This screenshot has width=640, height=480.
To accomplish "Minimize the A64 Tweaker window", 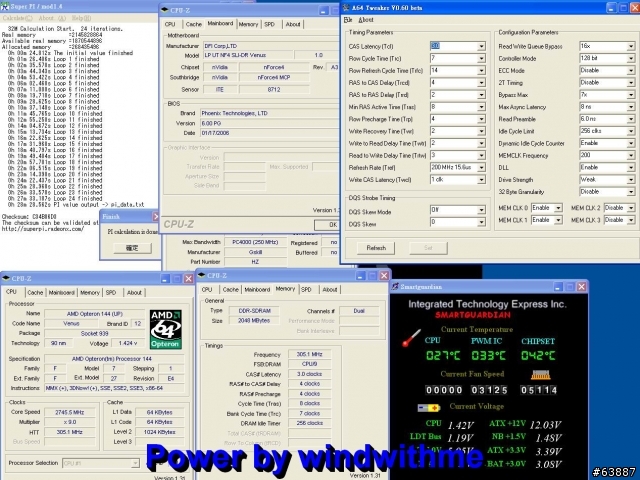I will (611, 8).
